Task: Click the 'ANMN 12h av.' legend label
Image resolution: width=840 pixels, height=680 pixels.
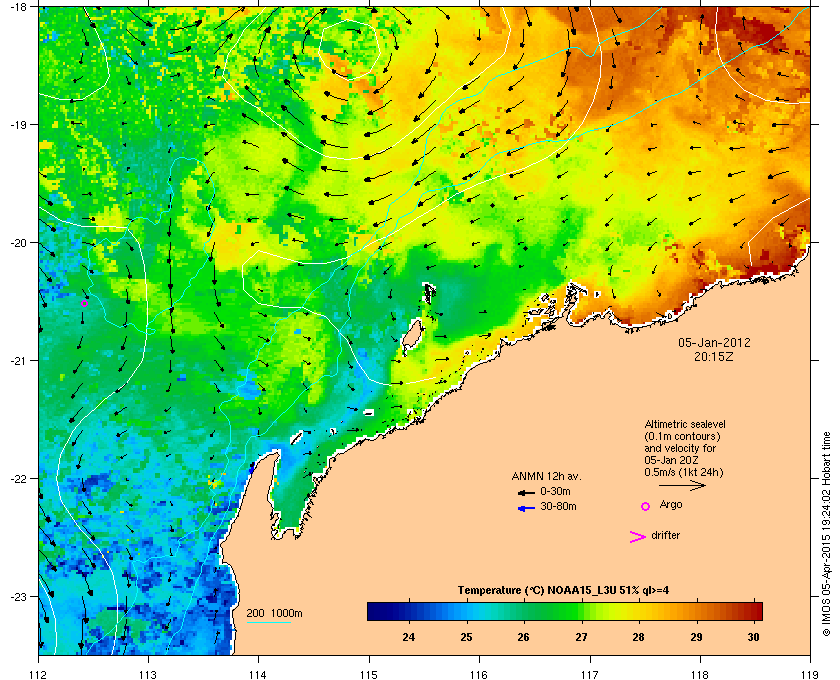Action: (x=546, y=476)
